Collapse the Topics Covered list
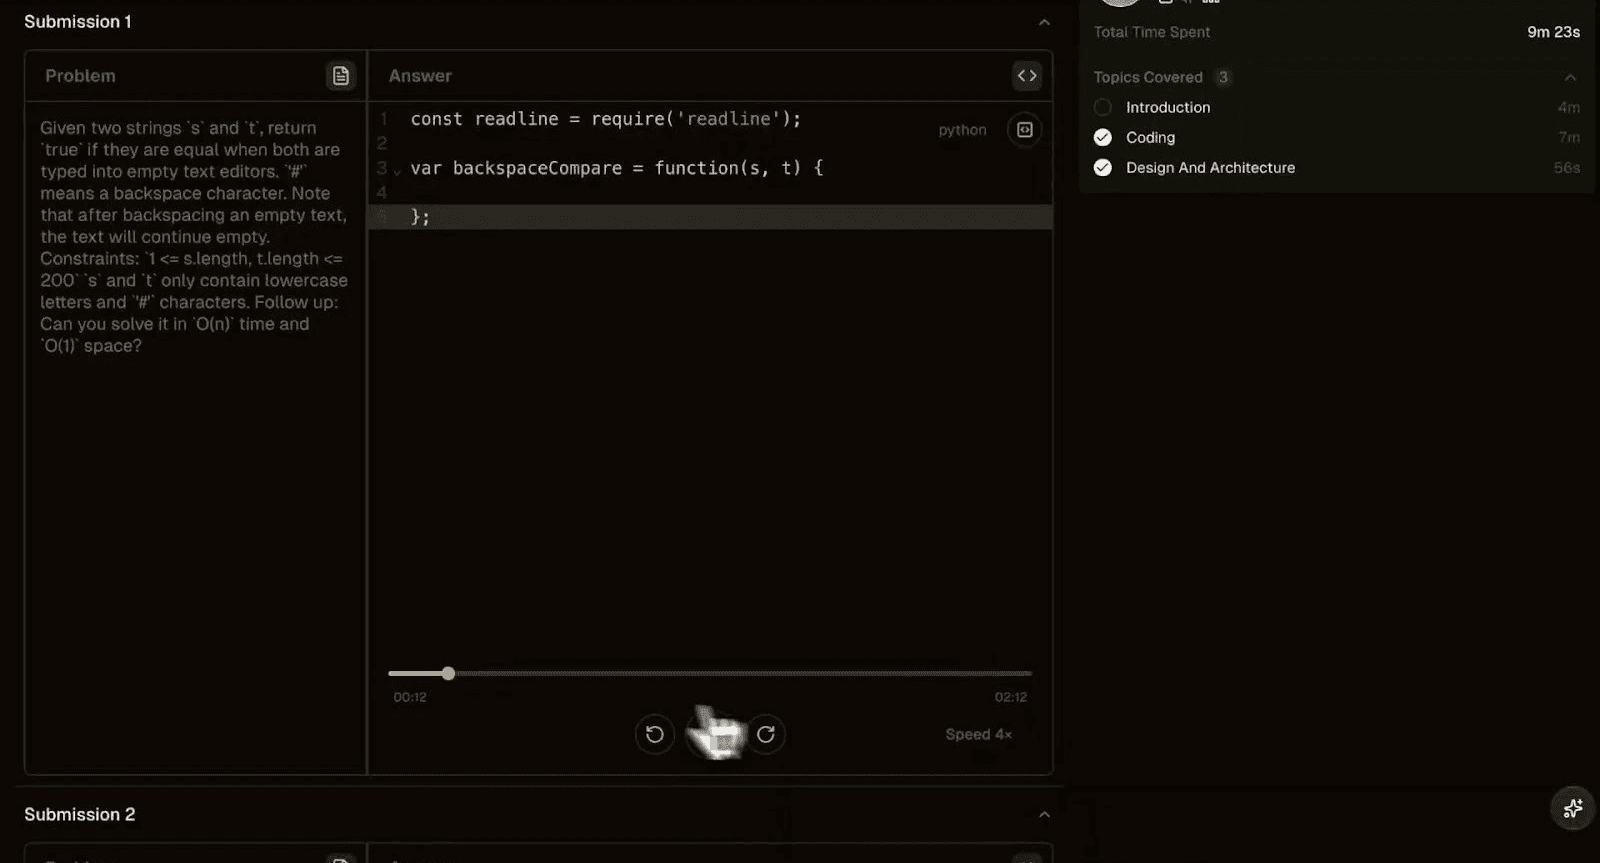 click(x=1570, y=78)
